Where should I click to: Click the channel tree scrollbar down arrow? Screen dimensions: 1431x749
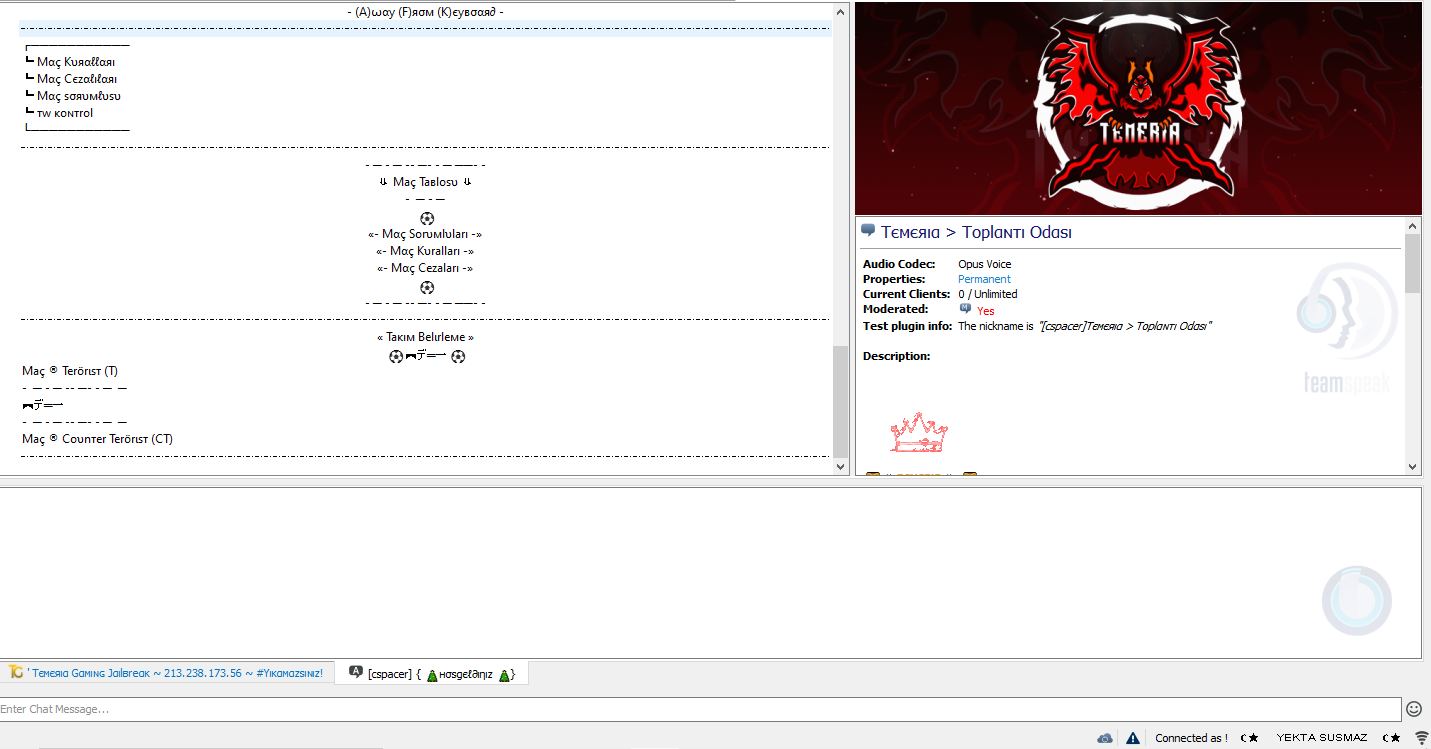tap(840, 466)
